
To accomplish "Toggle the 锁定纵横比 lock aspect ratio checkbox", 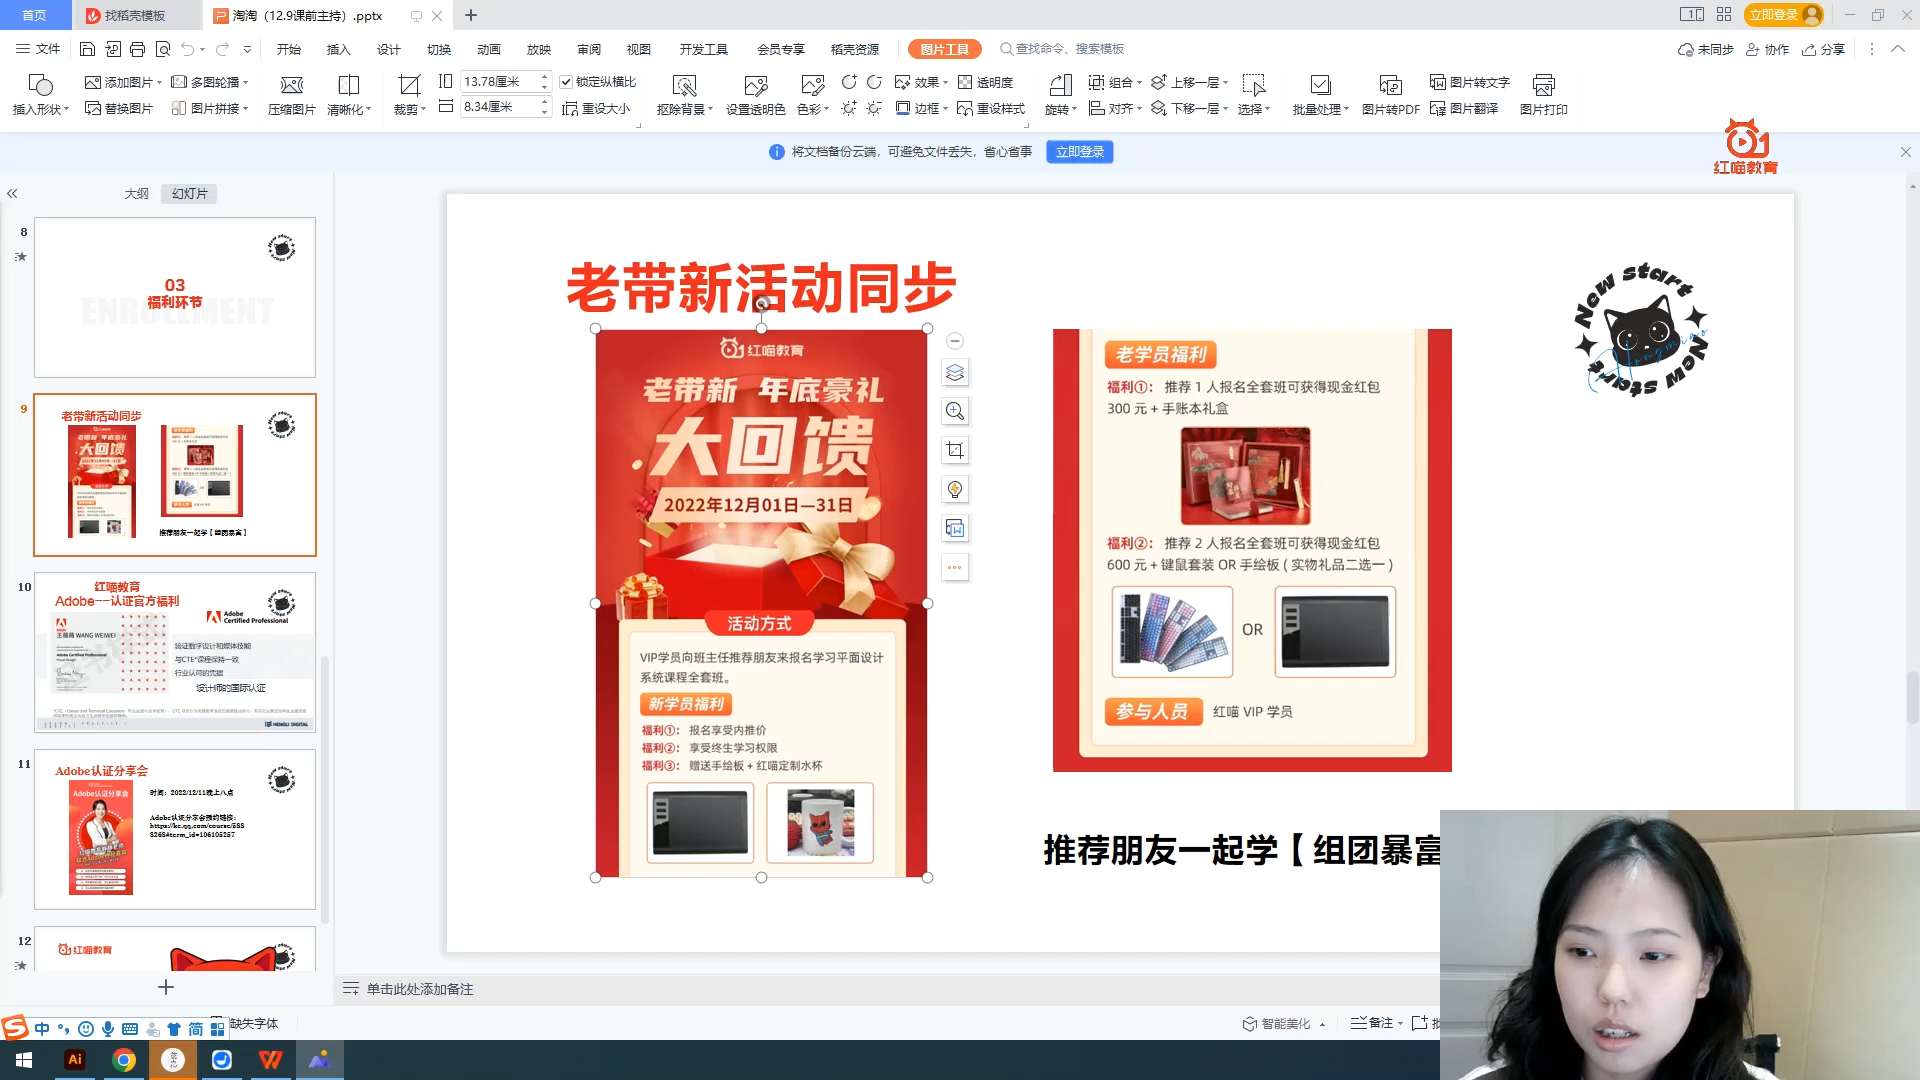I will click(566, 82).
